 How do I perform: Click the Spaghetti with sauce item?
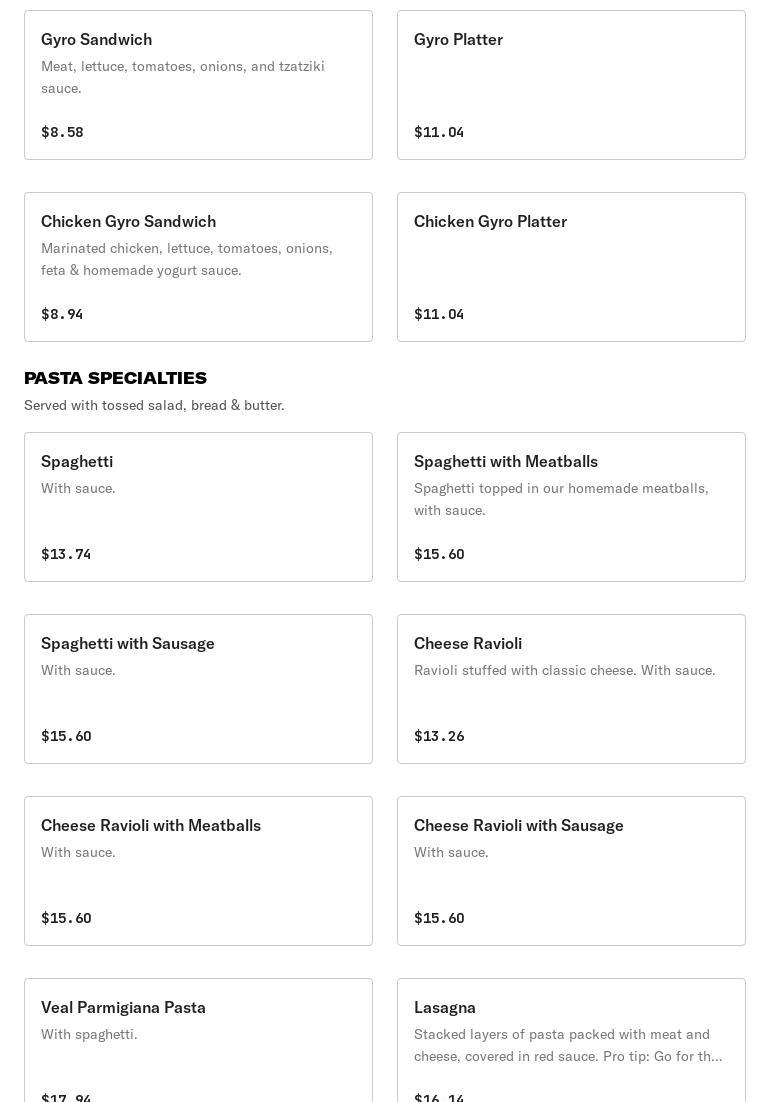(x=198, y=507)
